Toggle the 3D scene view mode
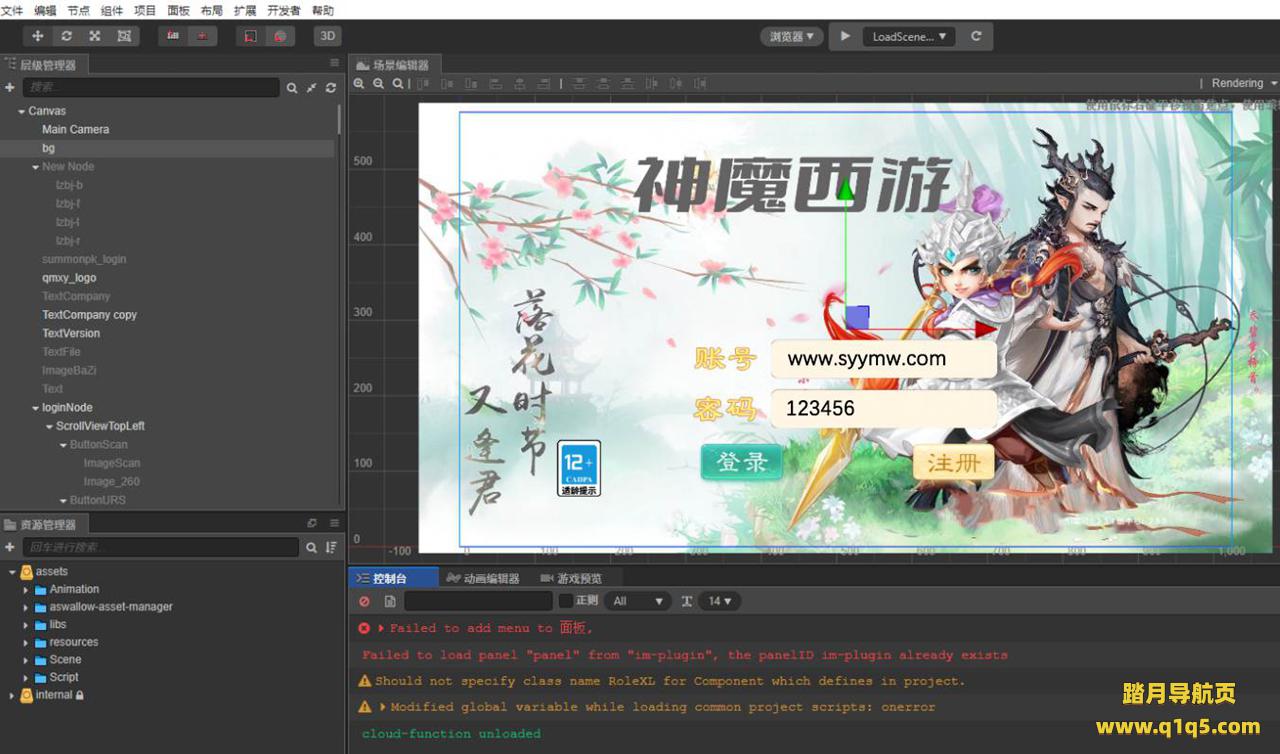This screenshot has width=1280, height=754. (x=327, y=36)
